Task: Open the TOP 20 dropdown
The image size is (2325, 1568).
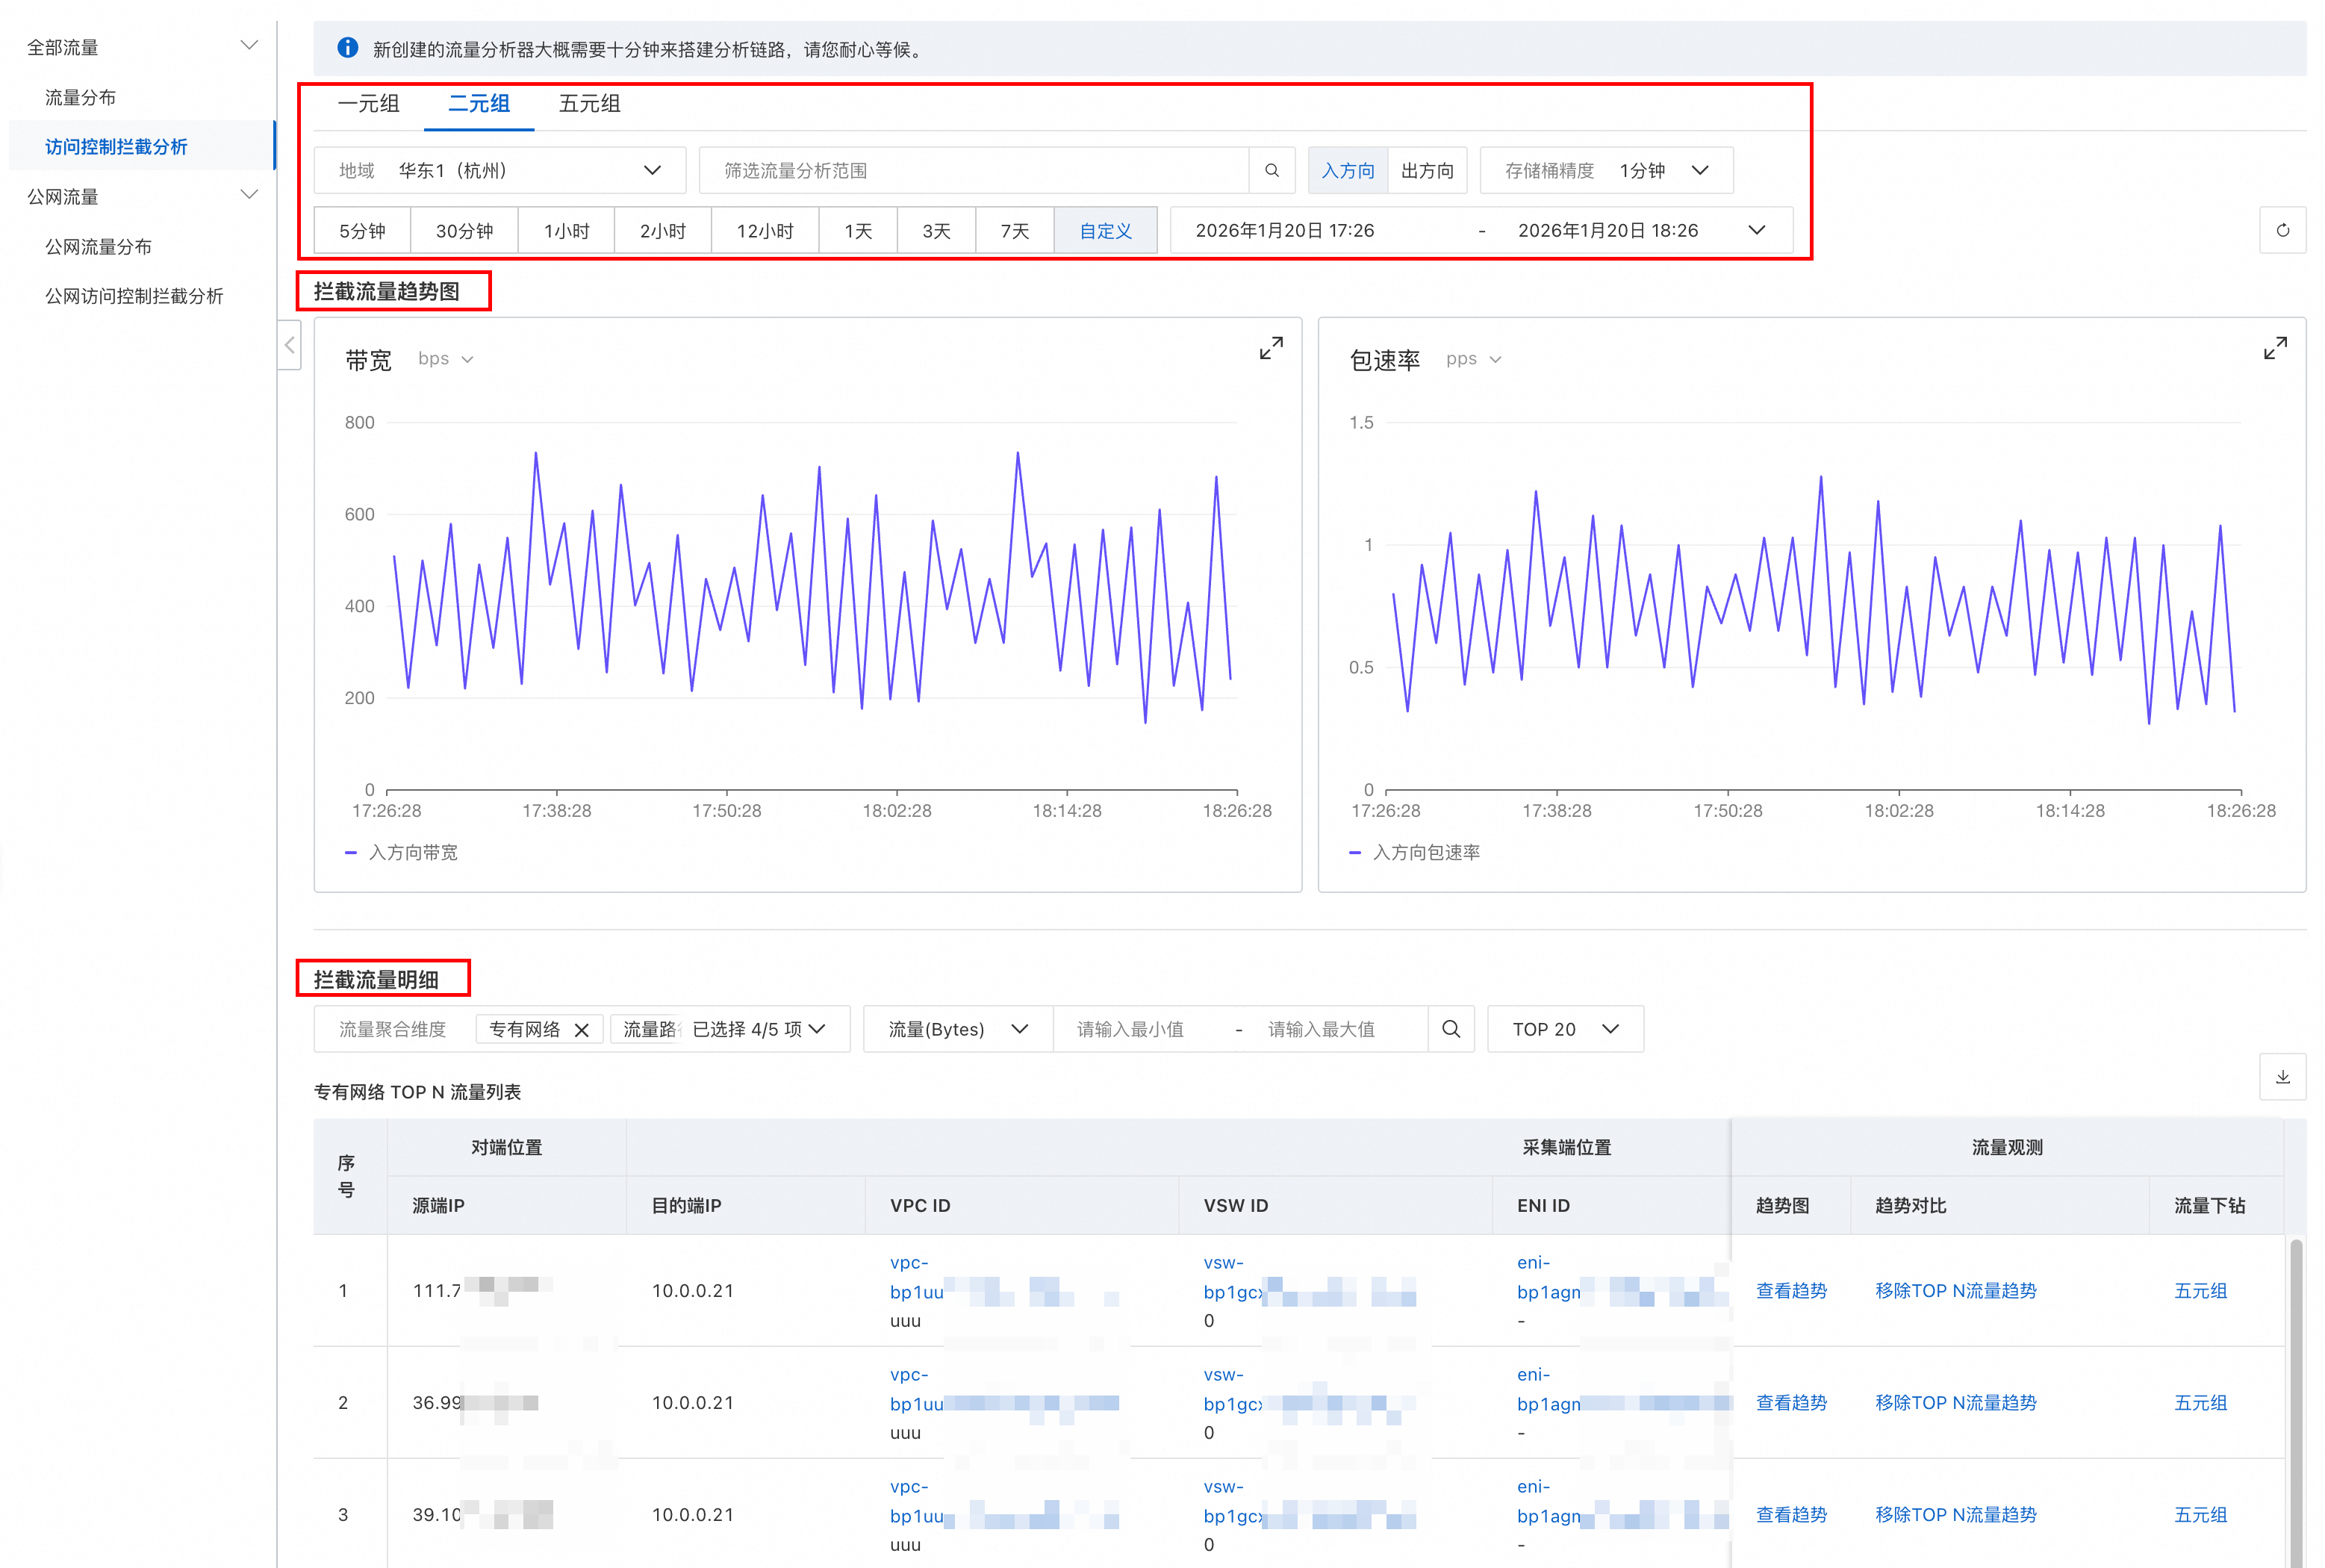Action: click(x=1564, y=1029)
